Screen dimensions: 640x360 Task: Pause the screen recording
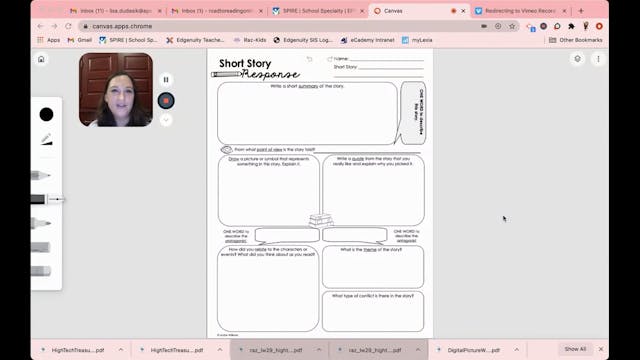(x=166, y=80)
